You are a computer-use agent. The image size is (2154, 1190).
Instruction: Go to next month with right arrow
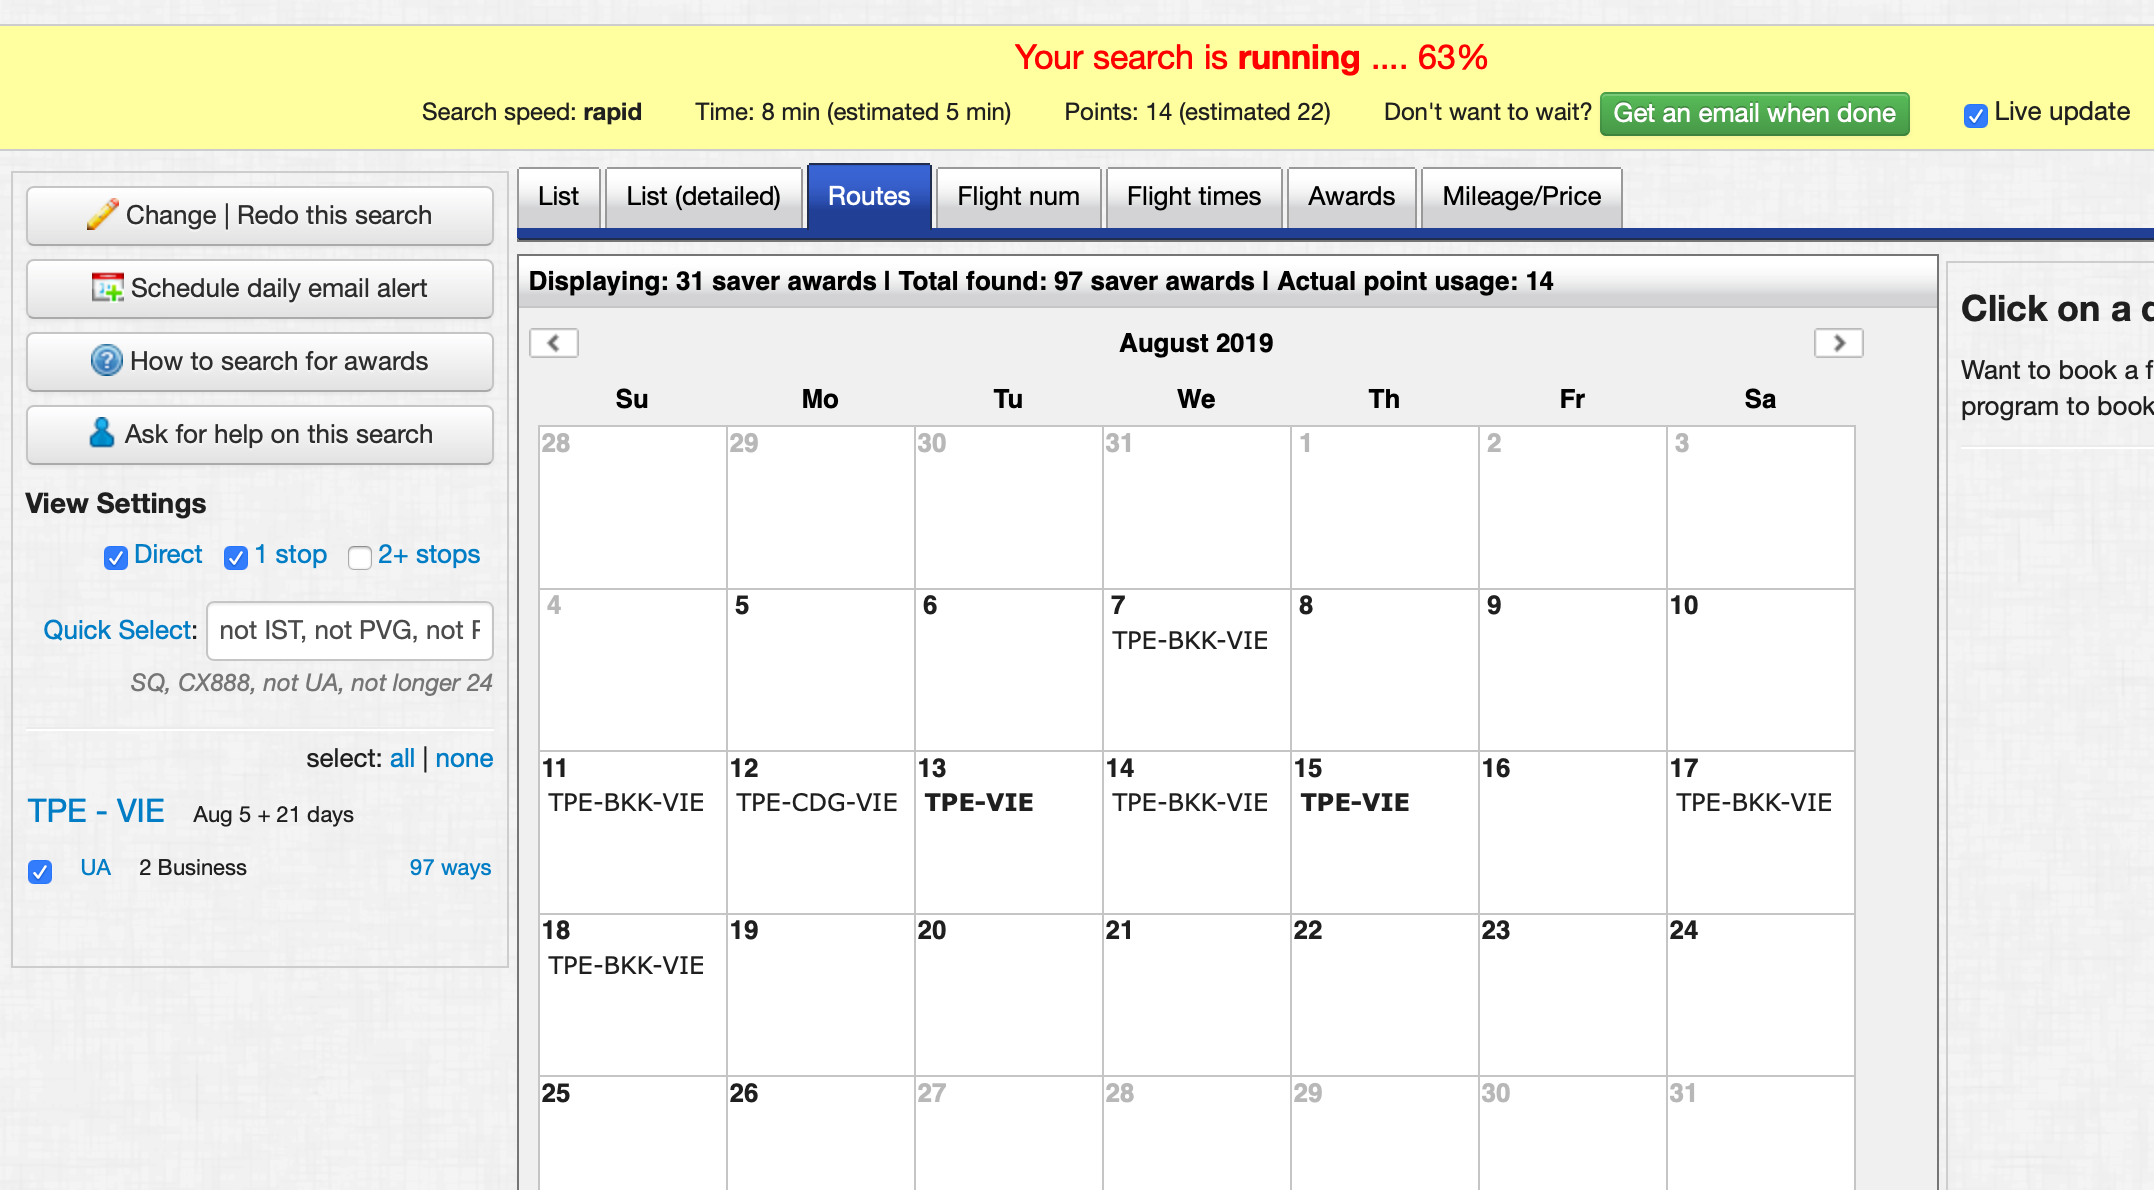coord(1838,343)
